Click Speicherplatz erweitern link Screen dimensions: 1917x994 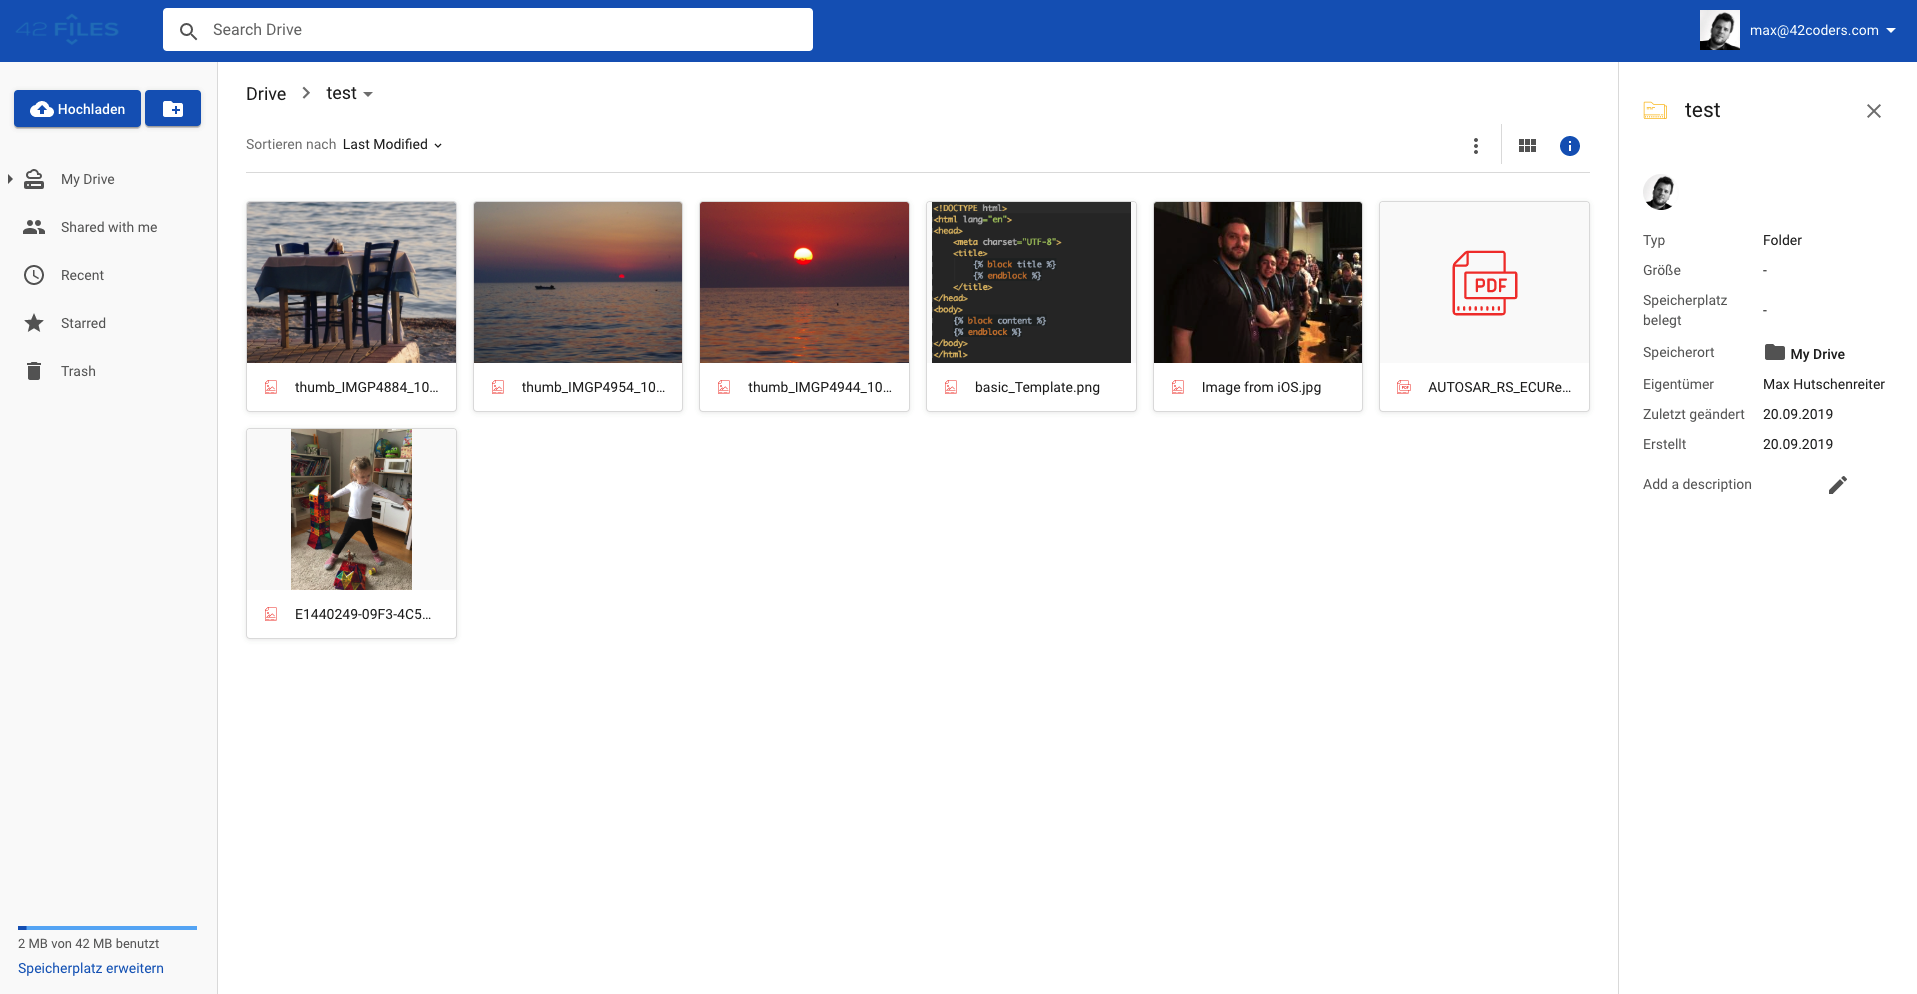click(x=91, y=968)
